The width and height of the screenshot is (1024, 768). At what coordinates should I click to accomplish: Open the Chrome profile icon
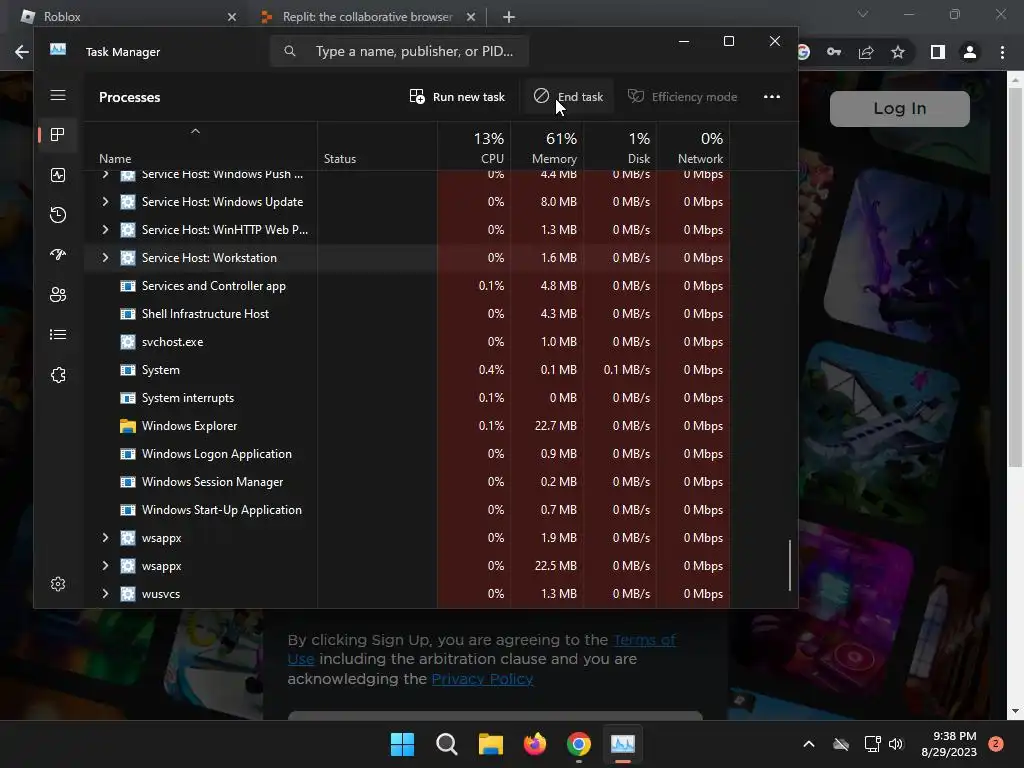click(970, 52)
